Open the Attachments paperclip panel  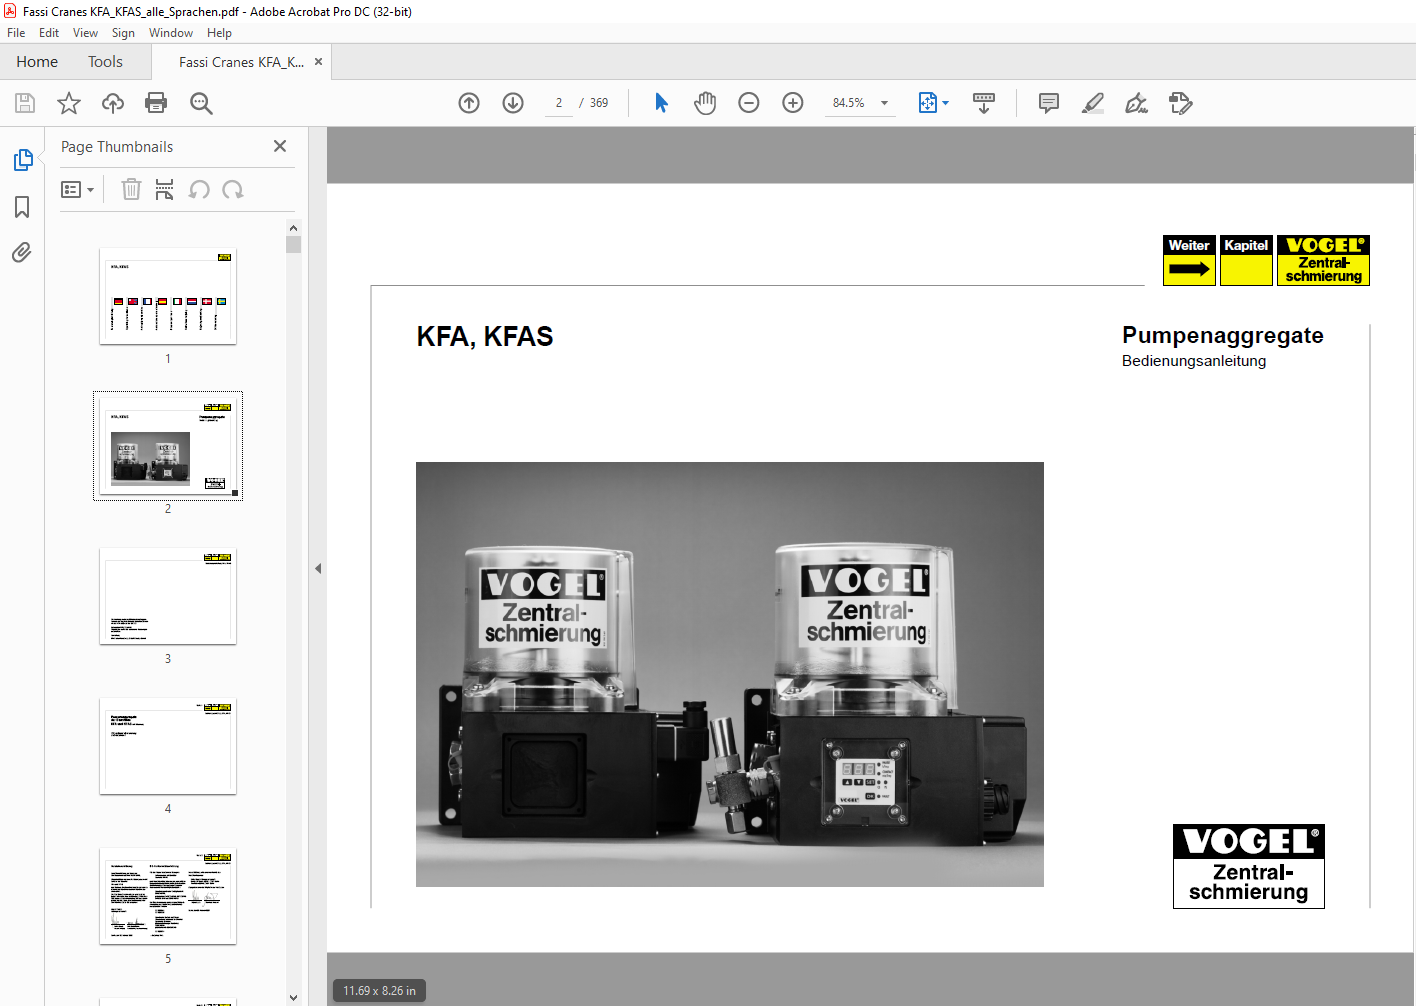pyautogui.click(x=22, y=252)
